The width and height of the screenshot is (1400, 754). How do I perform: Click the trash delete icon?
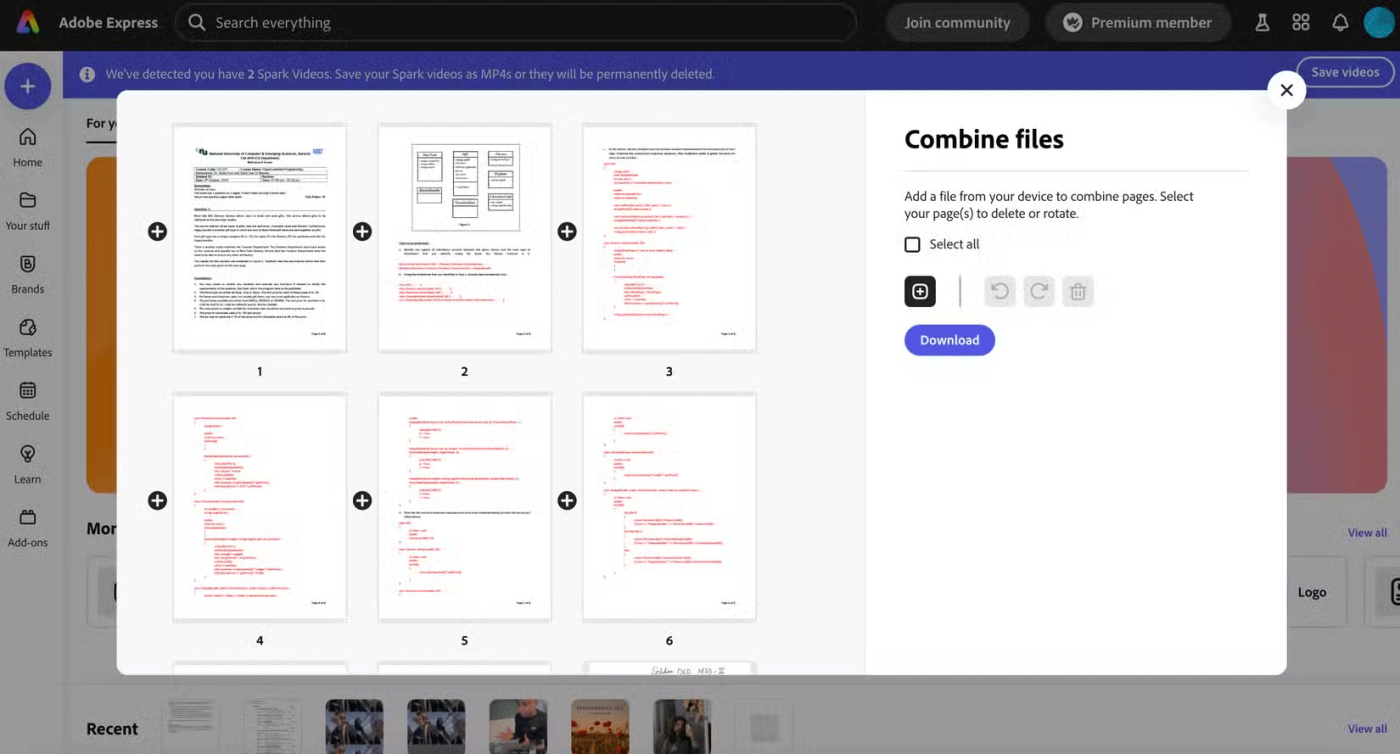(x=1078, y=291)
